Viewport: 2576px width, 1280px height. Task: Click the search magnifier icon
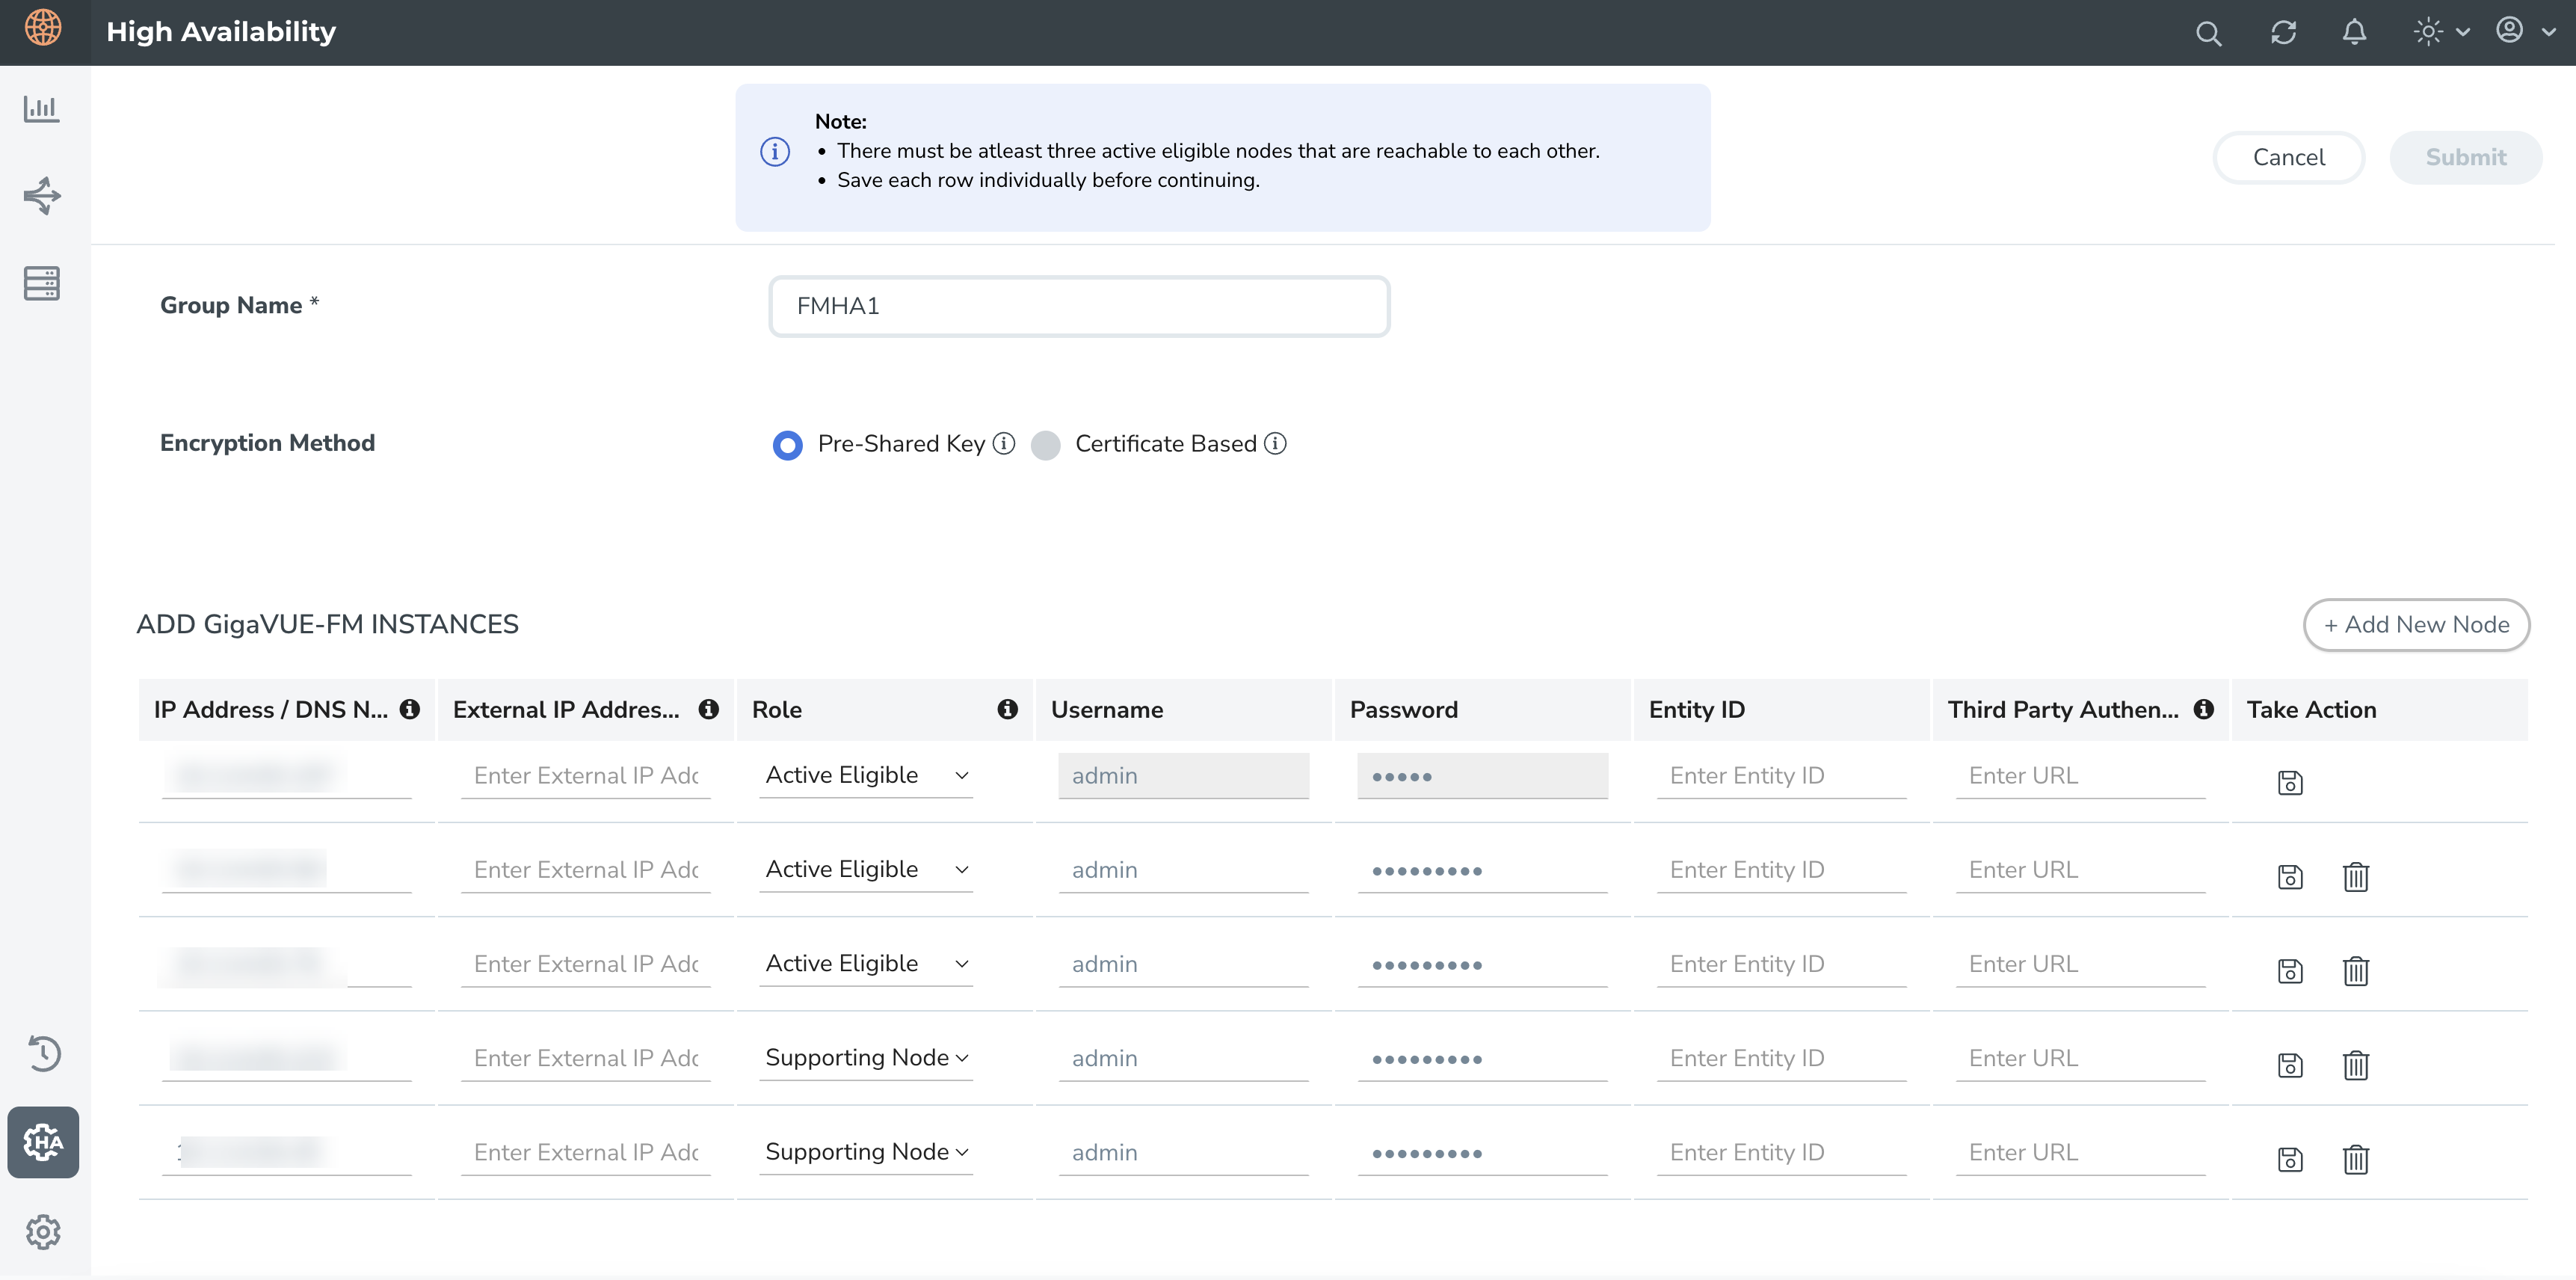[2208, 33]
